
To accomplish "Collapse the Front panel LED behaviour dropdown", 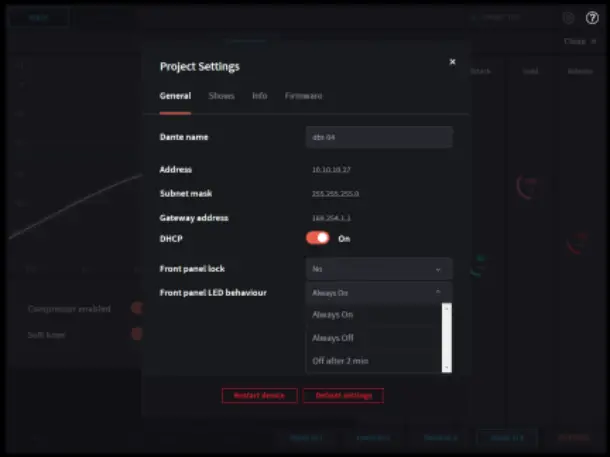I will 379,292.
